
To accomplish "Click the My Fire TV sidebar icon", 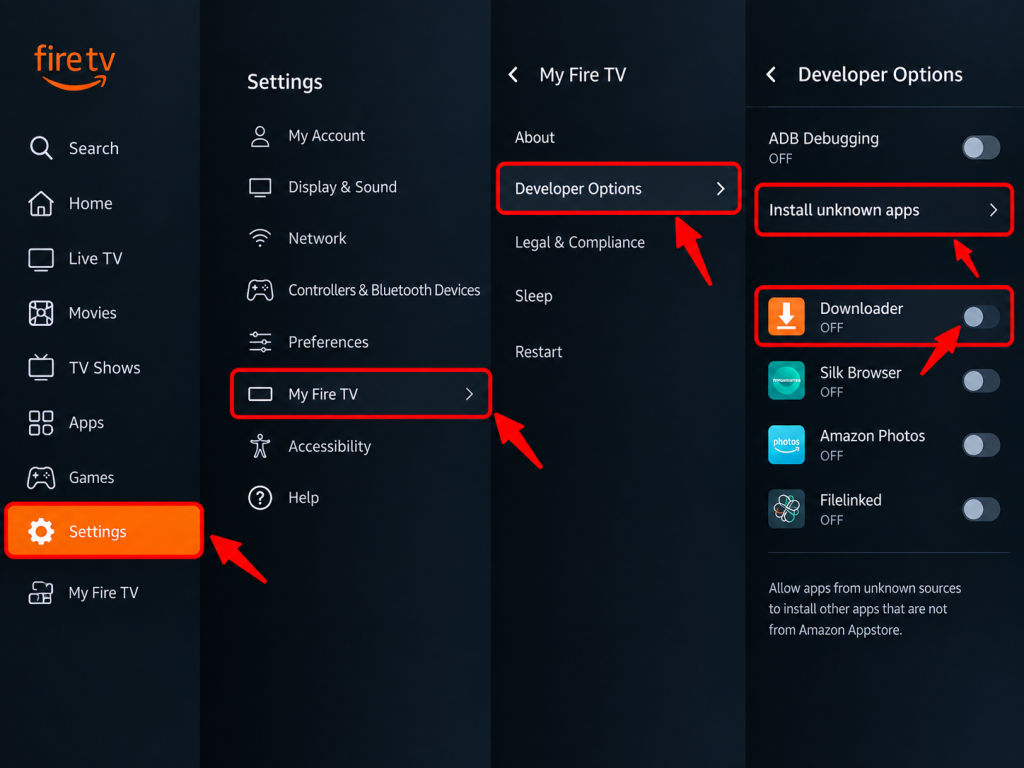I will click(x=40, y=592).
